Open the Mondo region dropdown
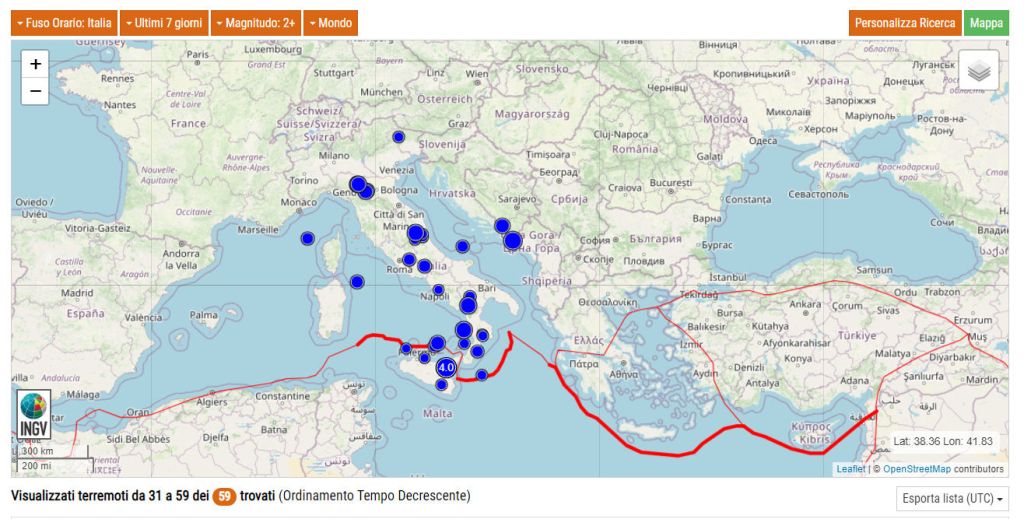Viewport: 1024px width, 519px height. [x=330, y=23]
